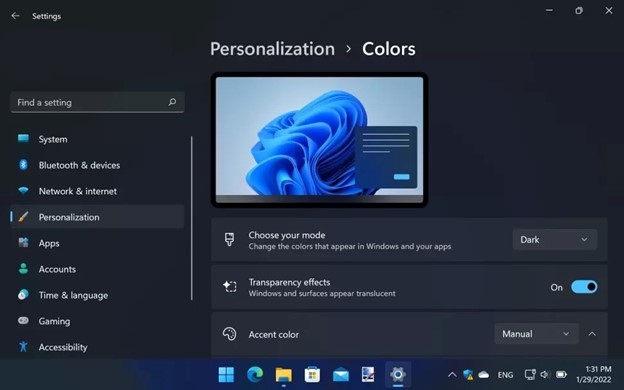Viewport: 624px width, 390px height.
Task: Click the Windows Start button
Action: click(x=226, y=374)
